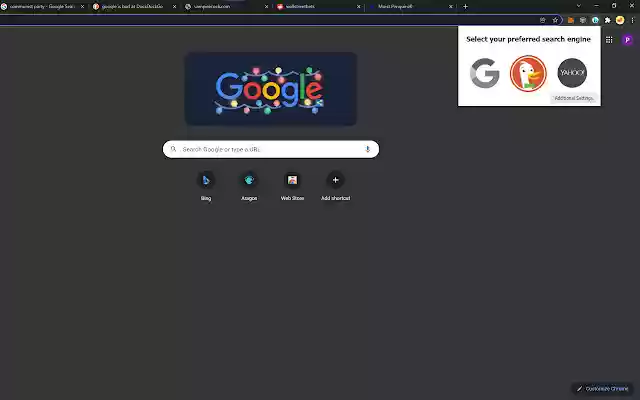Focus the Search Google or type a URL box
The height and width of the screenshot is (400, 640).
(271, 149)
